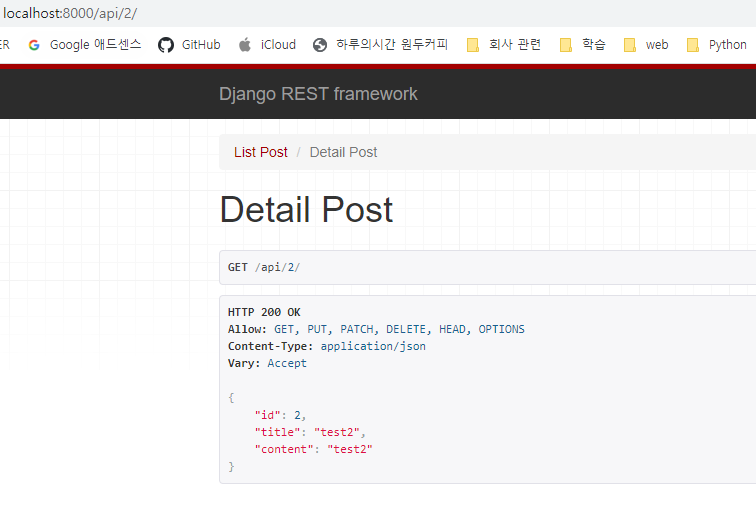Click the Detail Post breadcrumb item
The height and width of the screenshot is (532, 756).
(343, 152)
